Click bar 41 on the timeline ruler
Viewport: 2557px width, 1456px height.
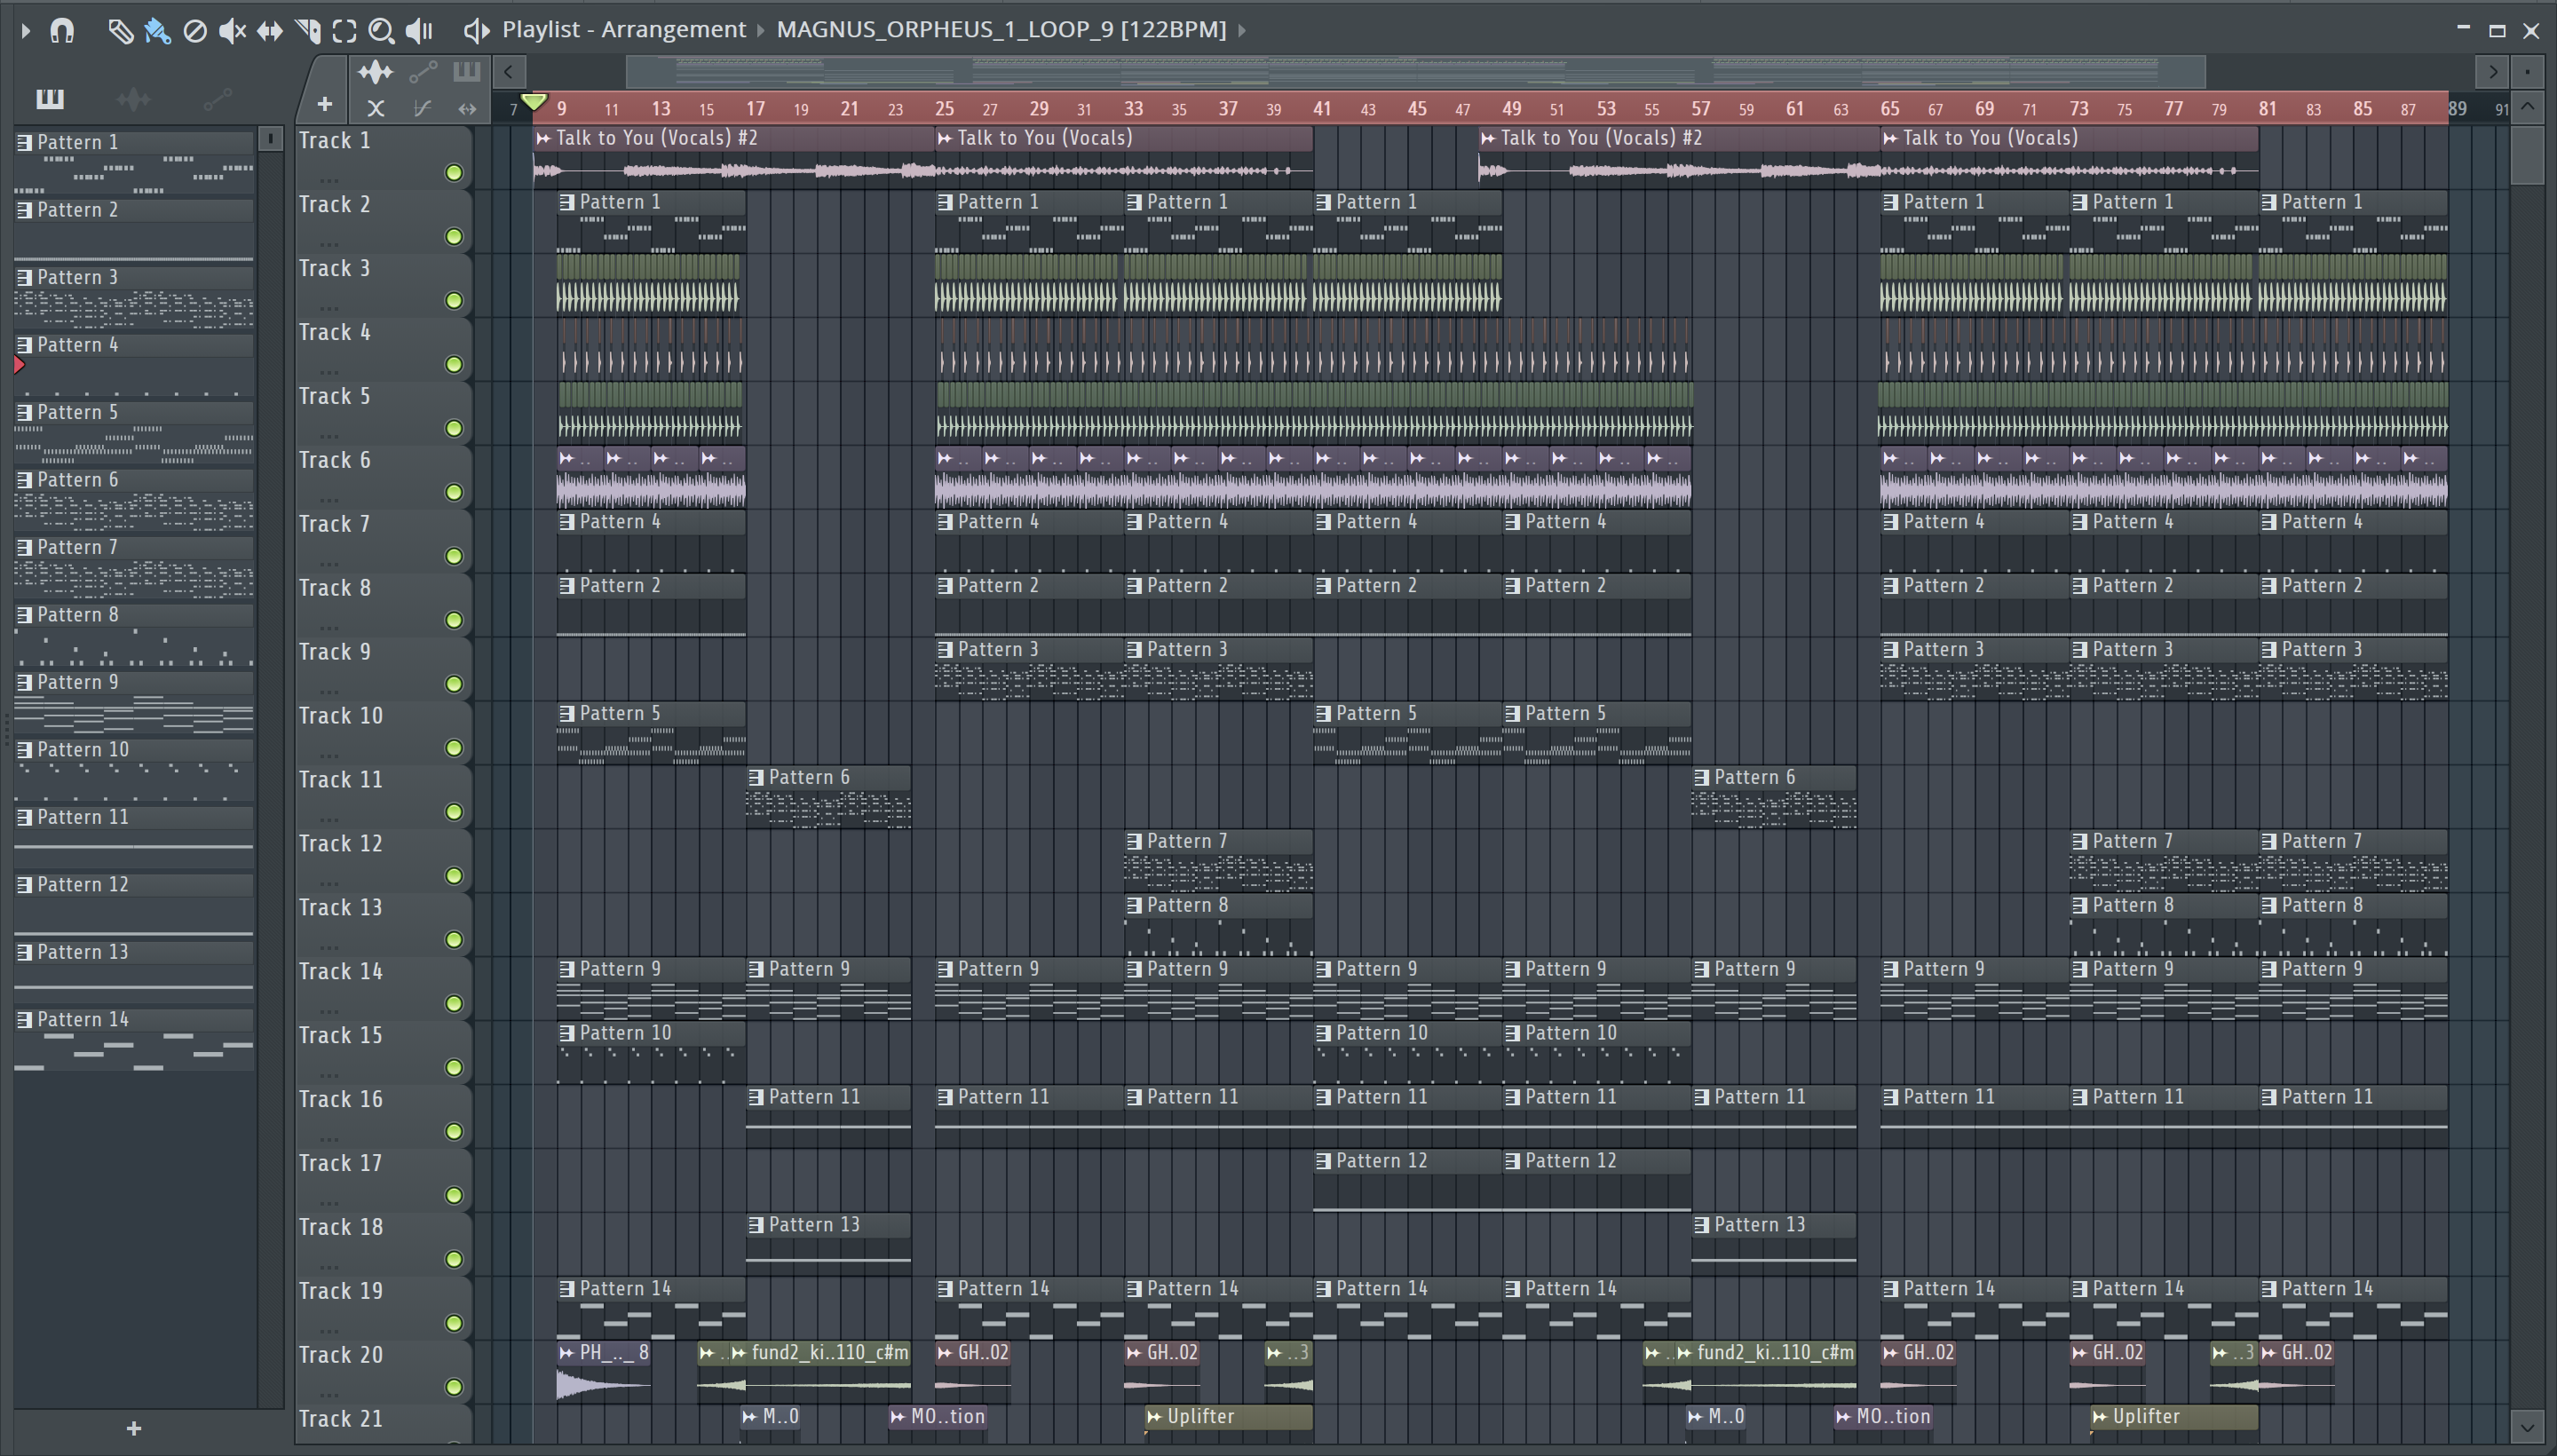click(x=1322, y=109)
